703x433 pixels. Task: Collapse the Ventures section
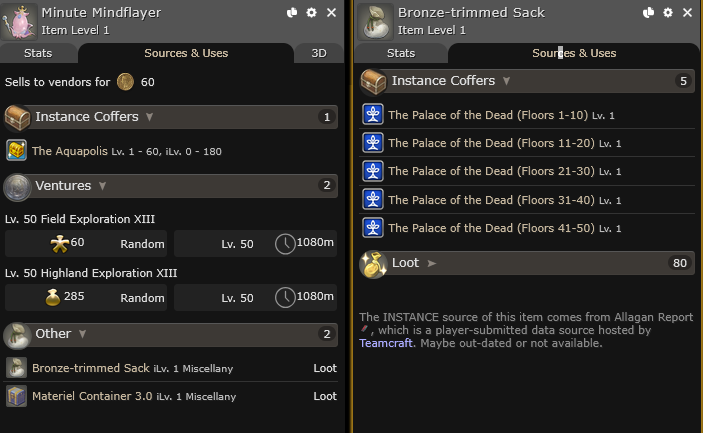pos(102,185)
